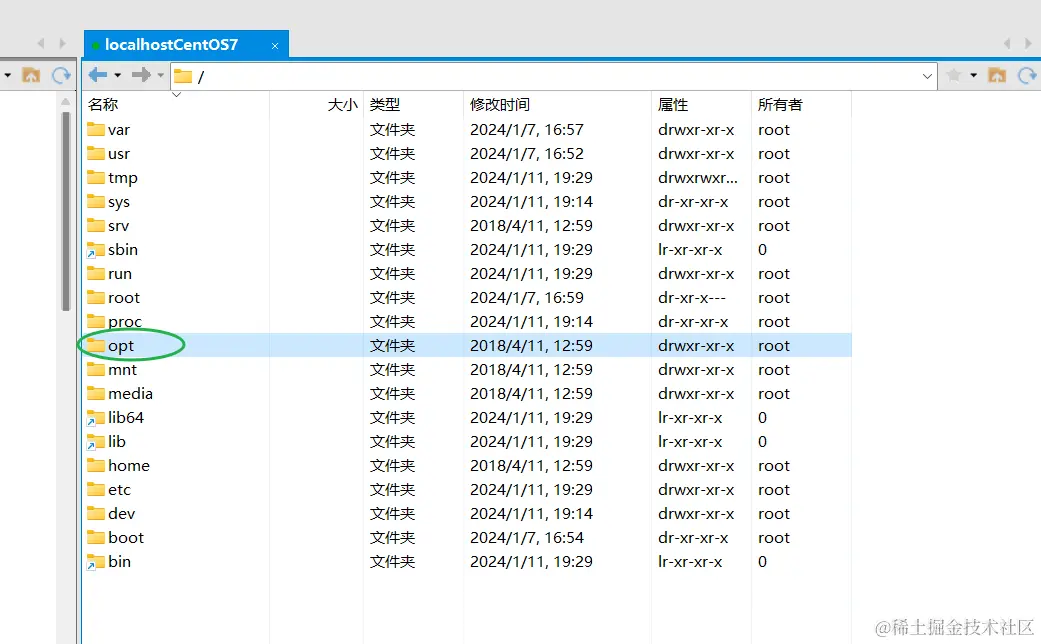
Task: Sort by the 类型 column header
Action: [385, 105]
